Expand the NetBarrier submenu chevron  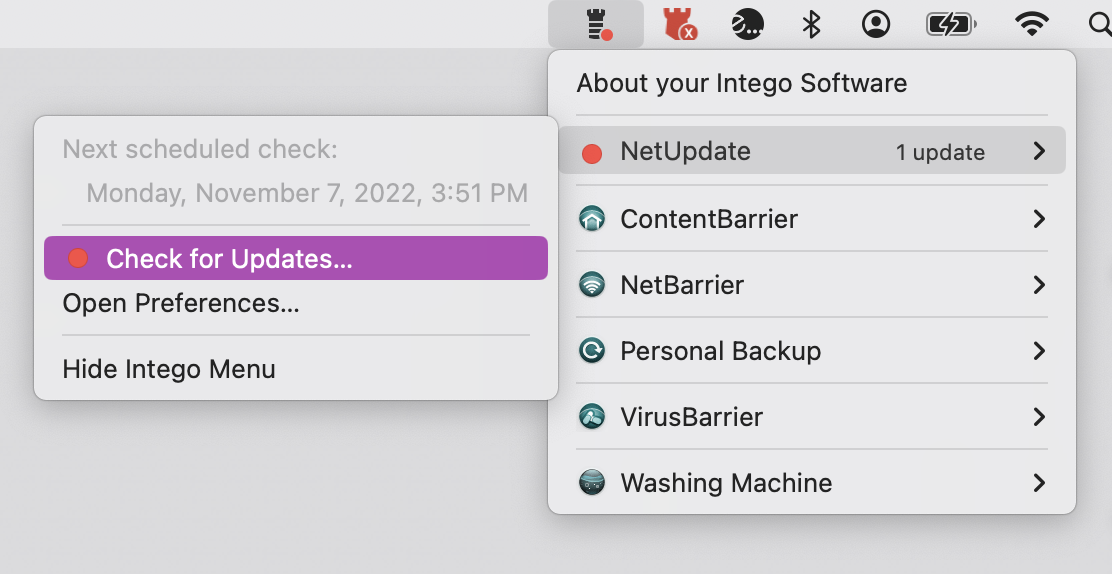(1039, 285)
